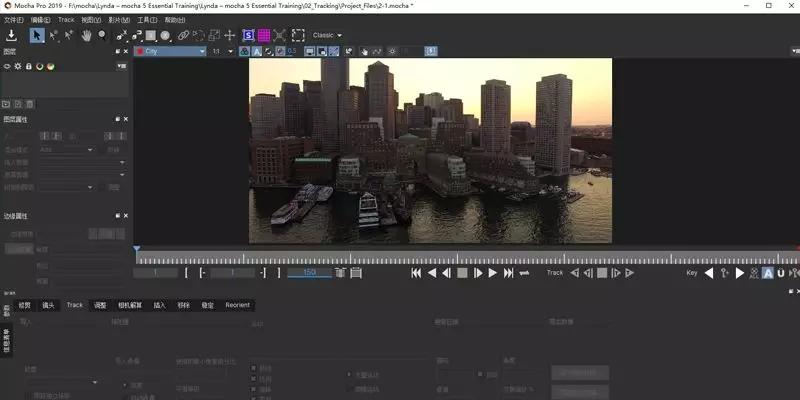
Task: Open the 1:1 zoom level dropdown
Action: tap(222, 51)
